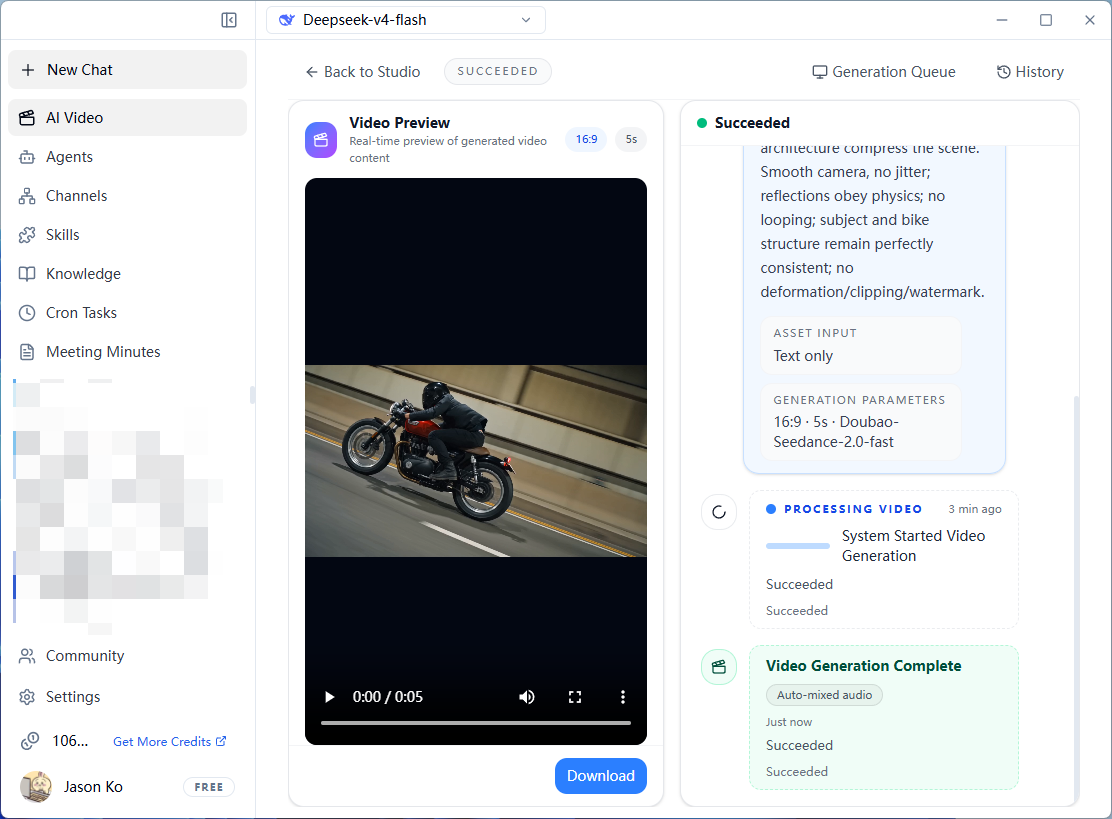Click the ASSET INPUT Text only box
This screenshot has width=1112, height=819.
coord(861,345)
